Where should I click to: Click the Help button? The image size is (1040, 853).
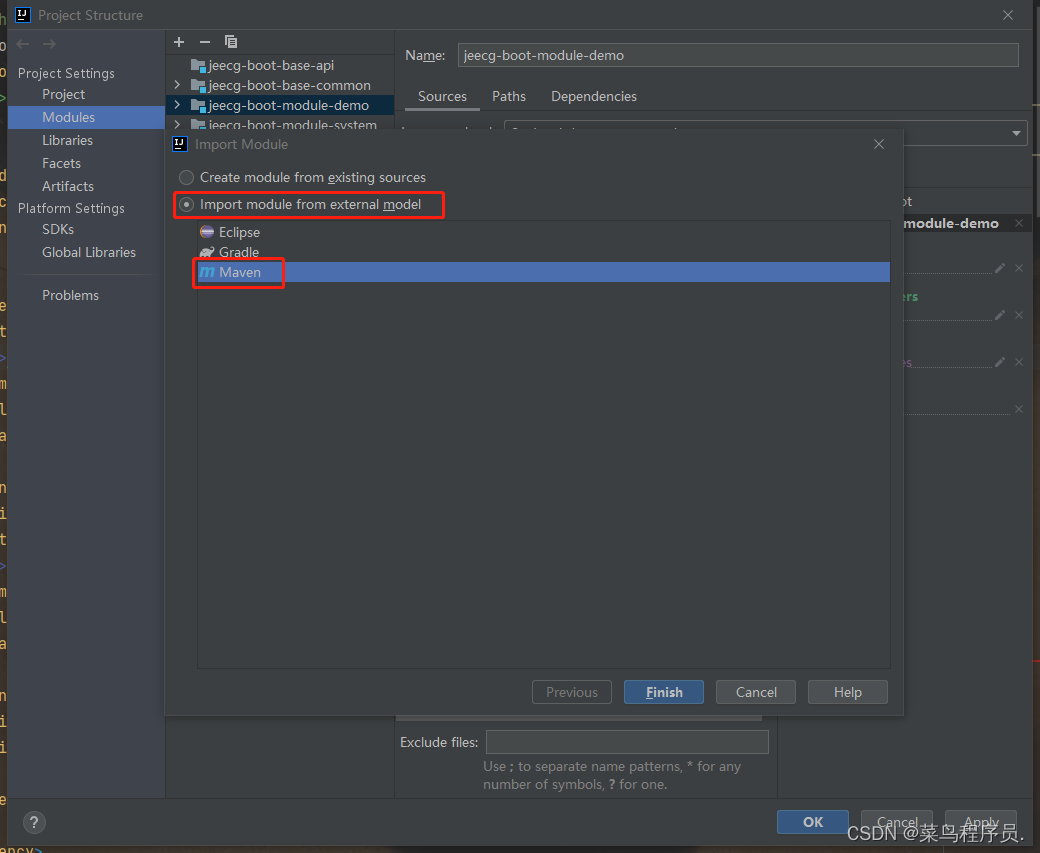point(848,692)
